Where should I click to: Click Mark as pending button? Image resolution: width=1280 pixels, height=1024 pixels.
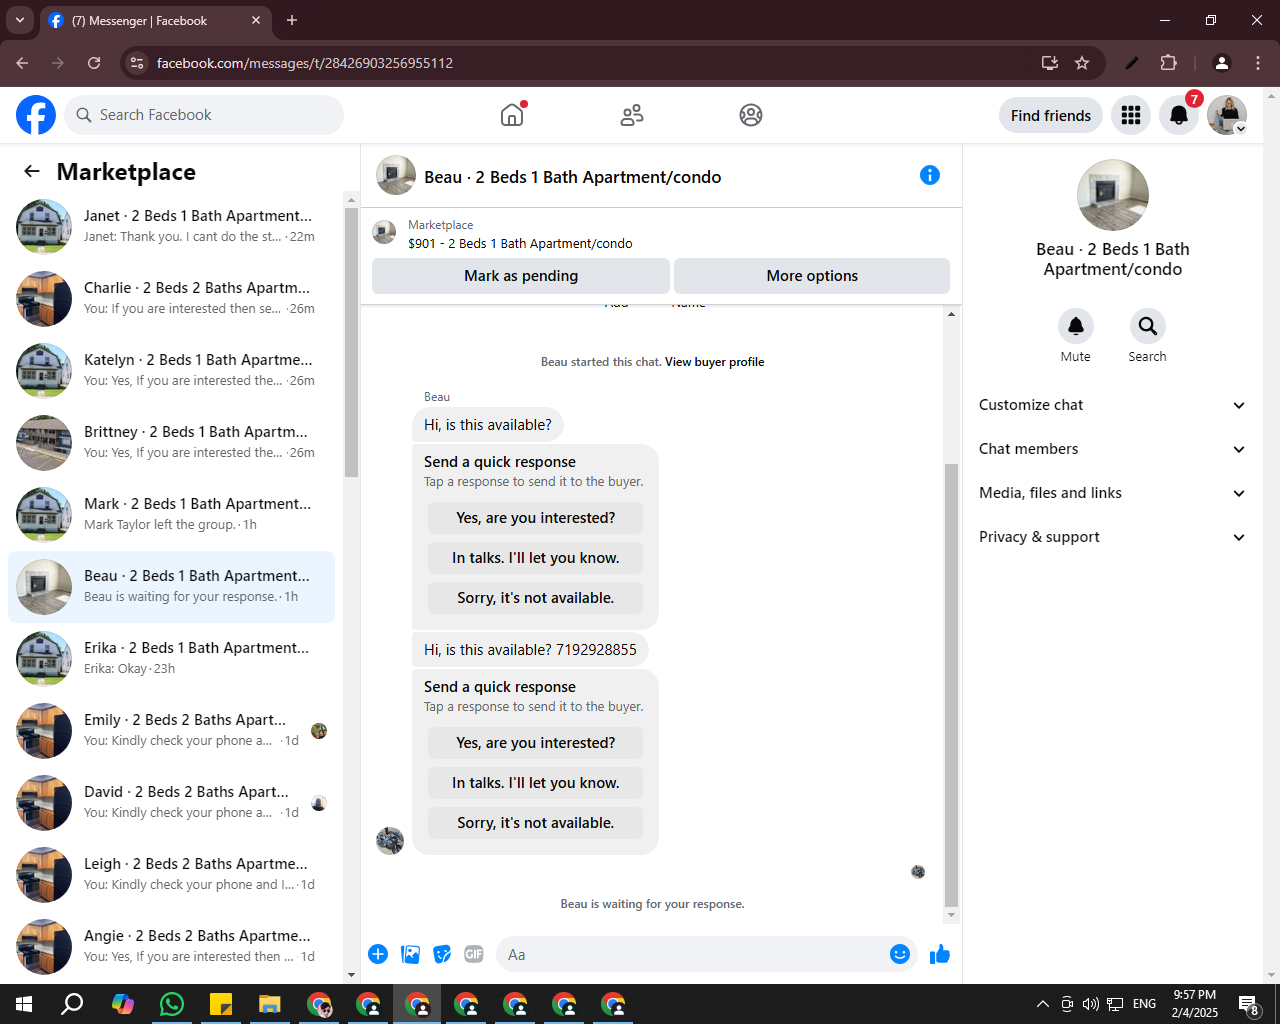click(521, 276)
